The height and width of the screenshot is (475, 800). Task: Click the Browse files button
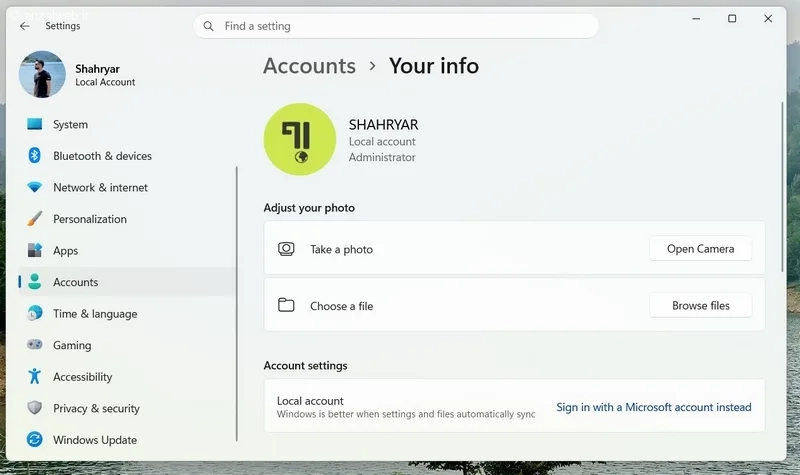click(x=701, y=305)
